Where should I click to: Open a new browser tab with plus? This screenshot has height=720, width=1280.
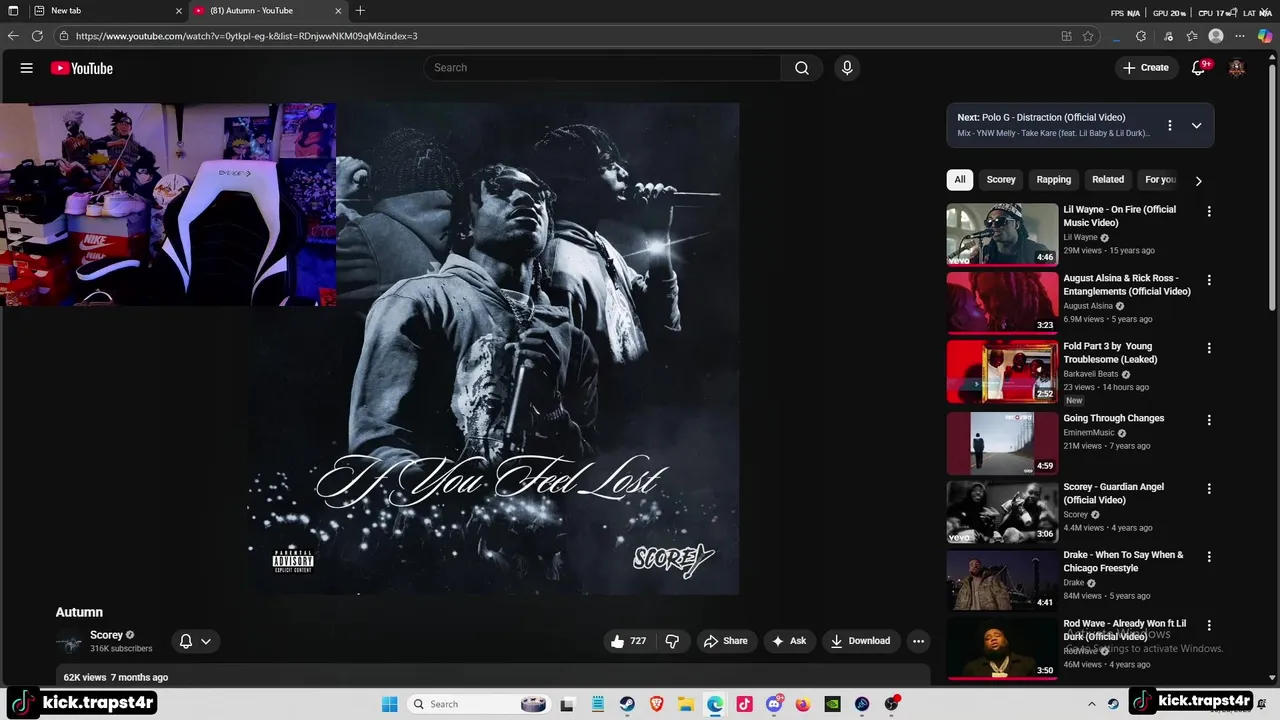[x=360, y=11]
